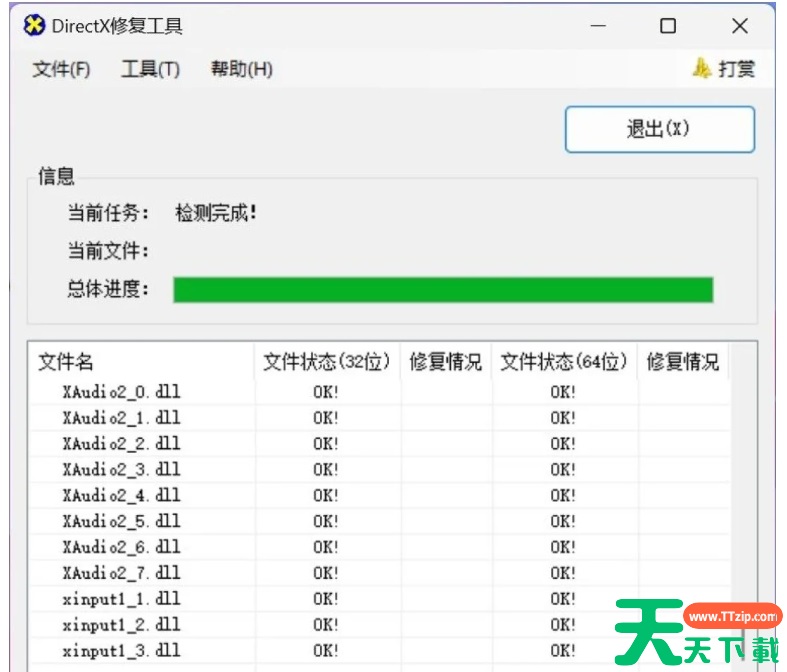Open the 文件(F) menu
Viewport: 787px width, 672px height.
coord(61,69)
